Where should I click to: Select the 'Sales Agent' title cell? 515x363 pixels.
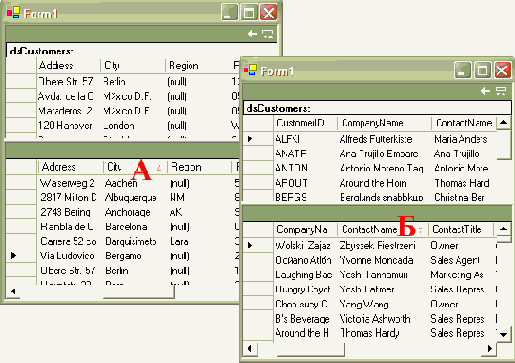click(462, 260)
